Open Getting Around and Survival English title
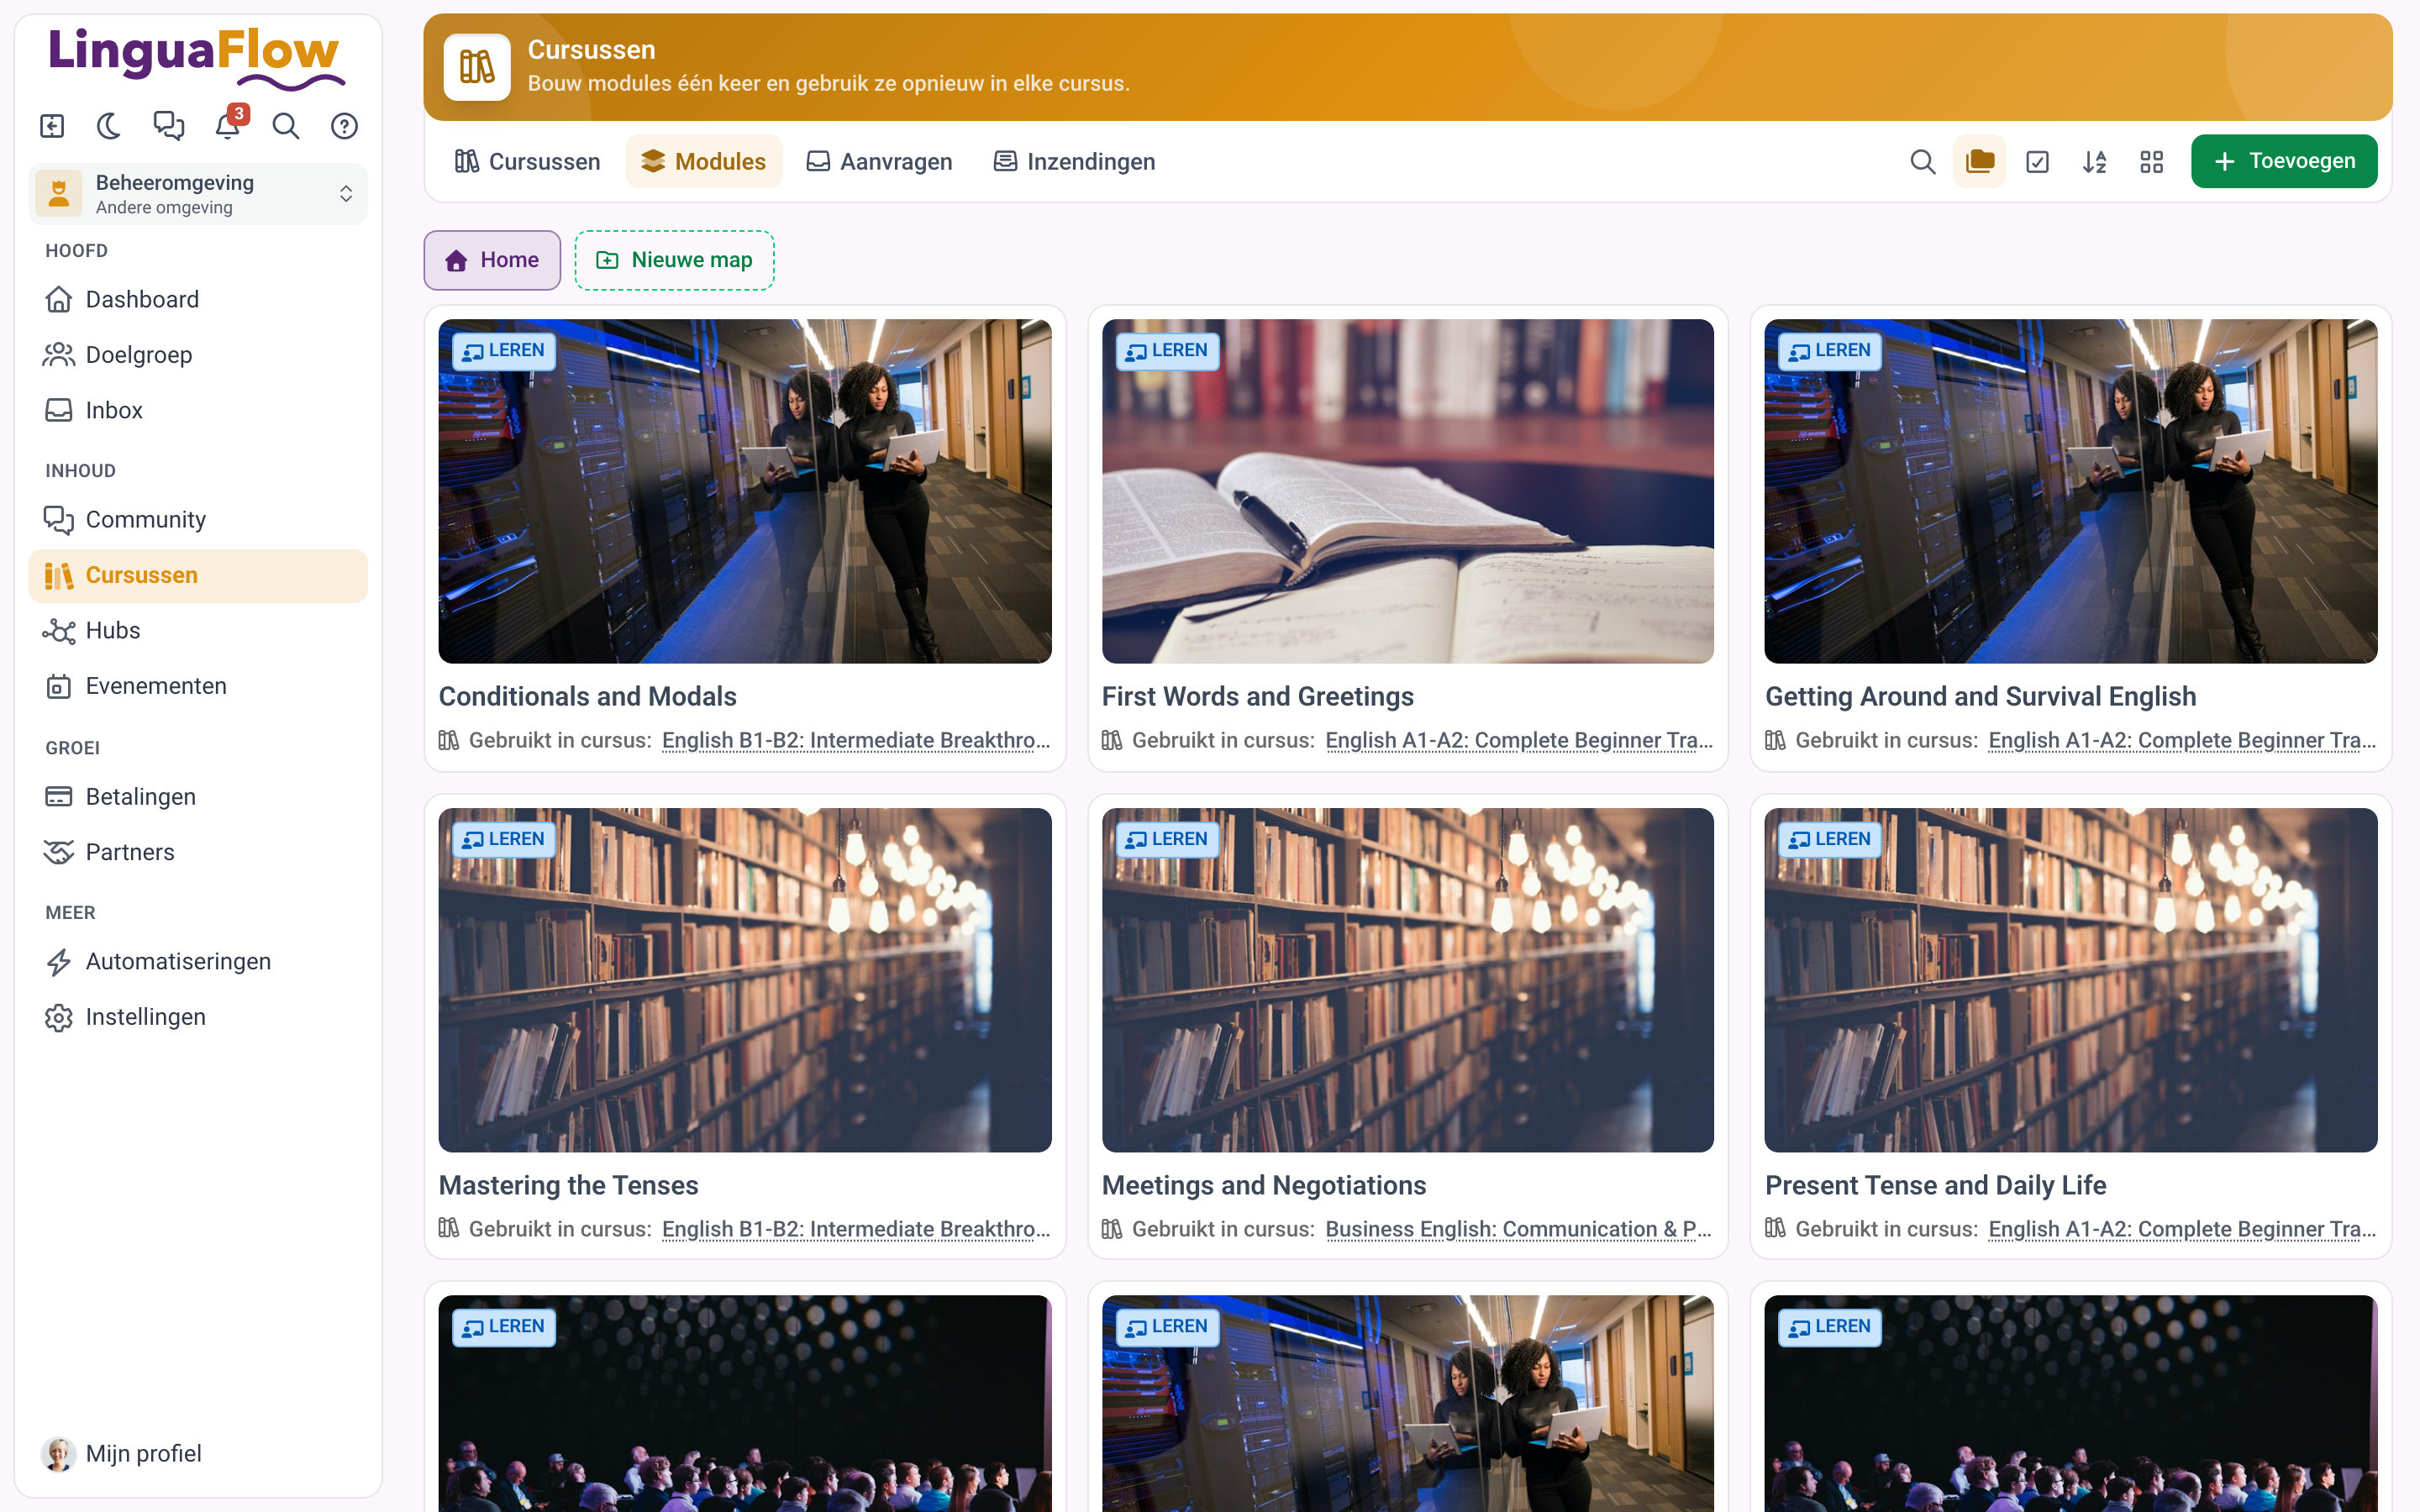2420x1512 pixels. pyautogui.click(x=1980, y=696)
